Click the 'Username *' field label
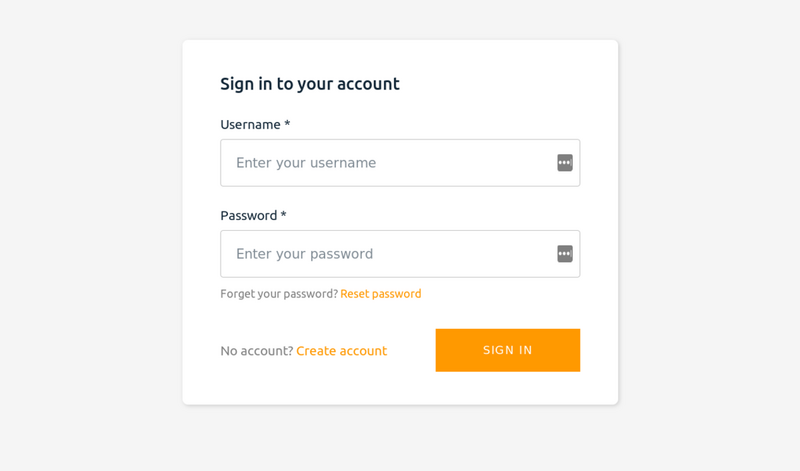 255,125
